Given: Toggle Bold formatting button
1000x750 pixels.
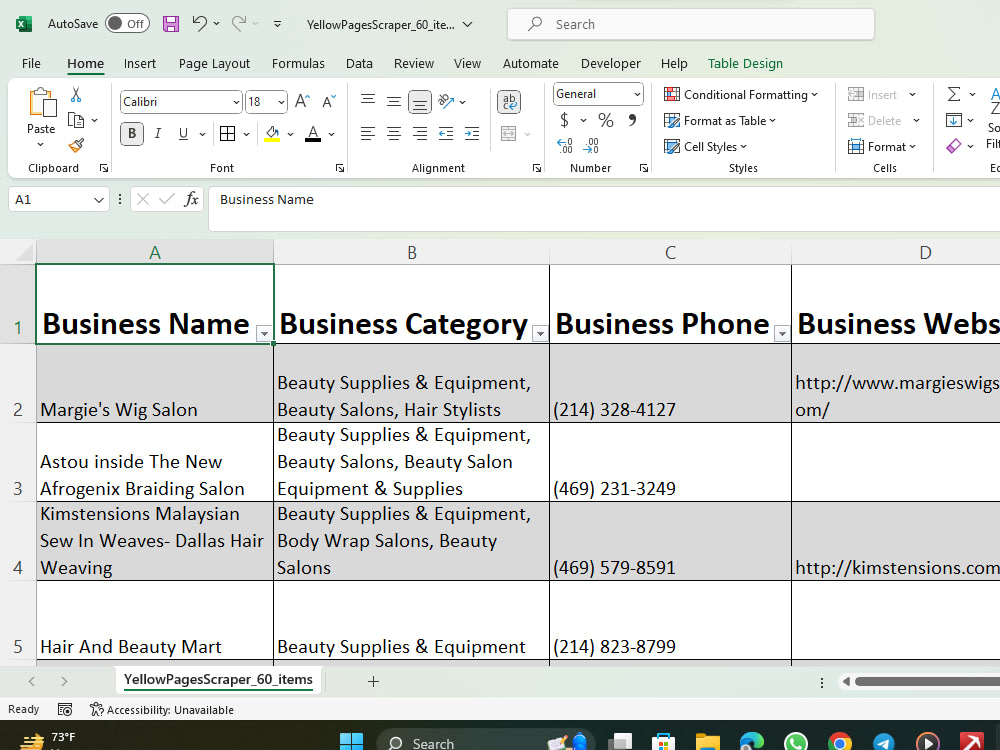Looking at the screenshot, I should [132, 133].
